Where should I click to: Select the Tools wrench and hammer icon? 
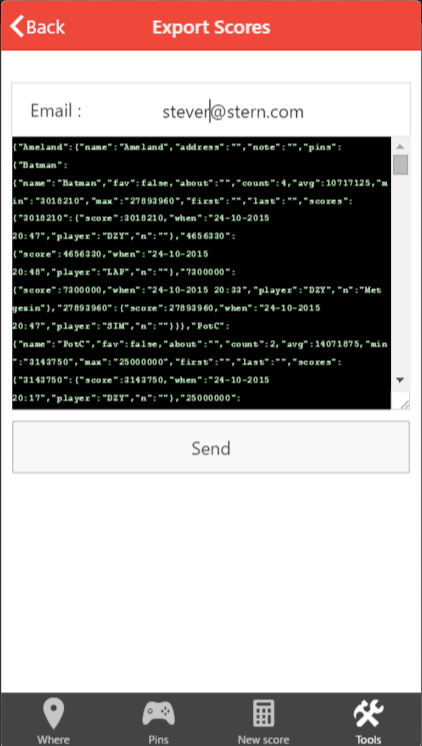coord(368,714)
